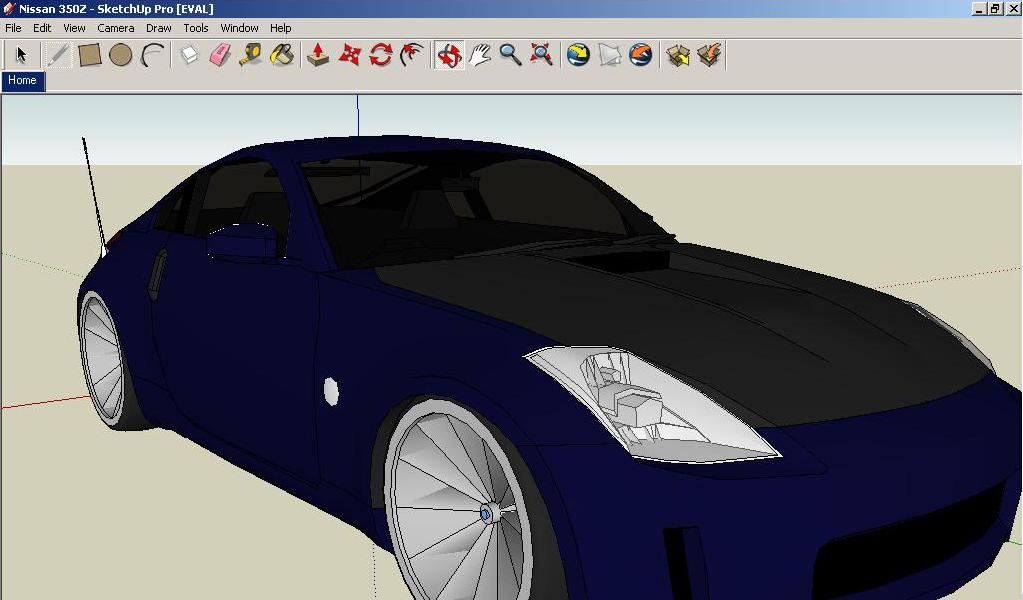Open the Help menu

coord(281,28)
